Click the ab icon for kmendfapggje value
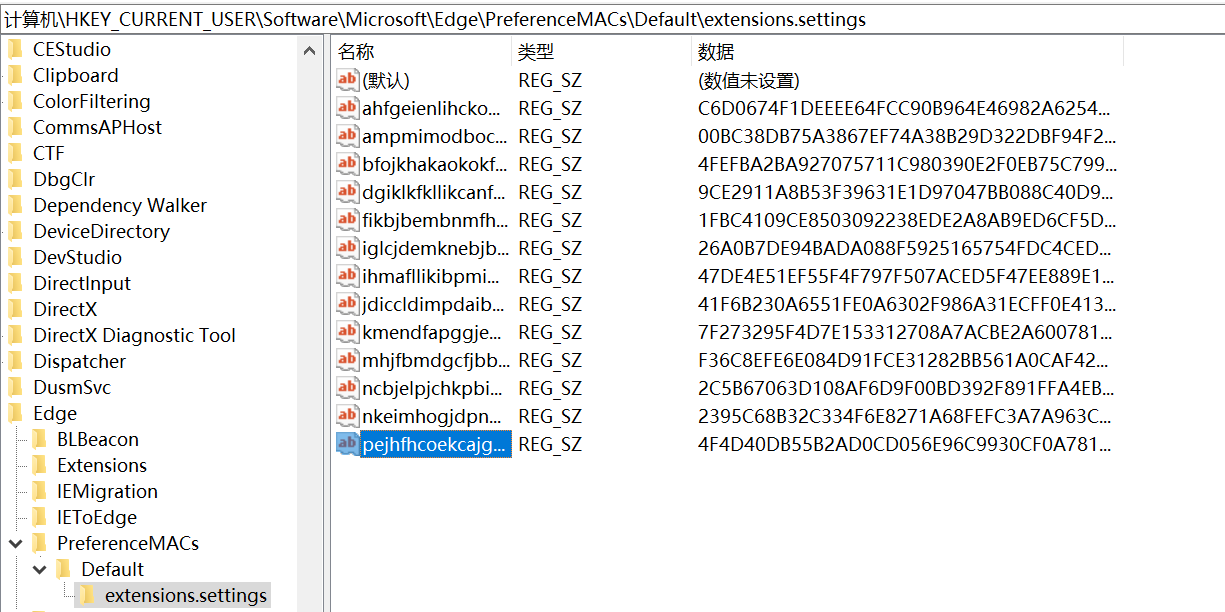The width and height of the screenshot is (1225, 612). point(347,332)
